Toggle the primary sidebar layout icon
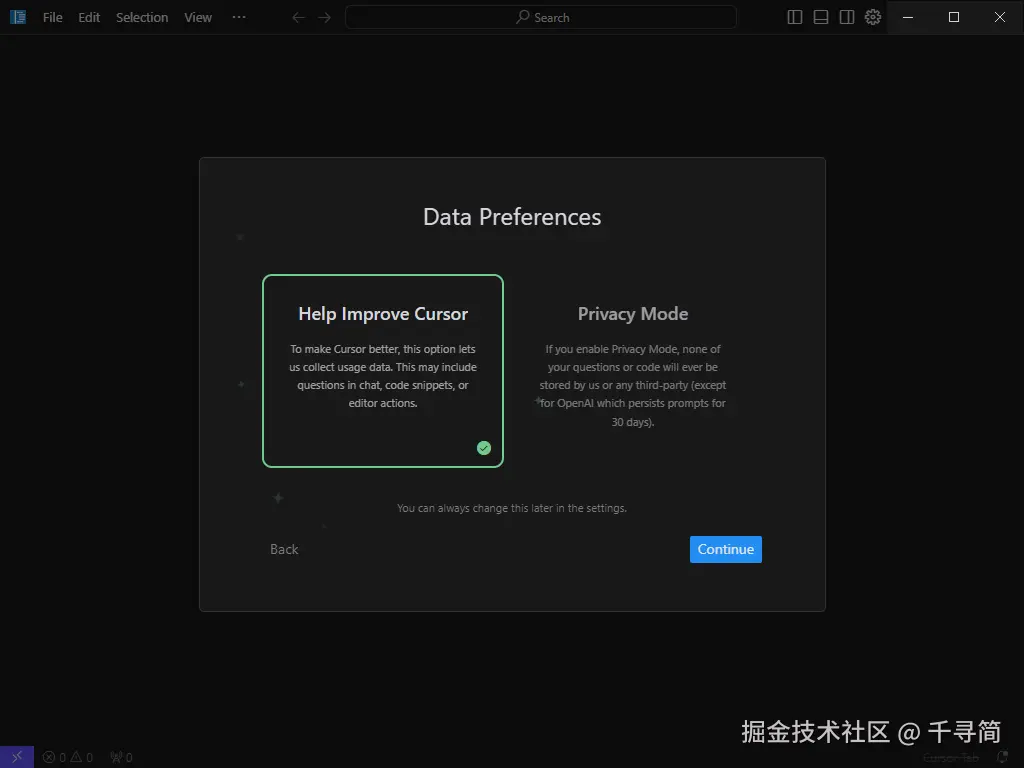Image resolution: width=1024 pixels, height=768 pixels. point(795,18)
